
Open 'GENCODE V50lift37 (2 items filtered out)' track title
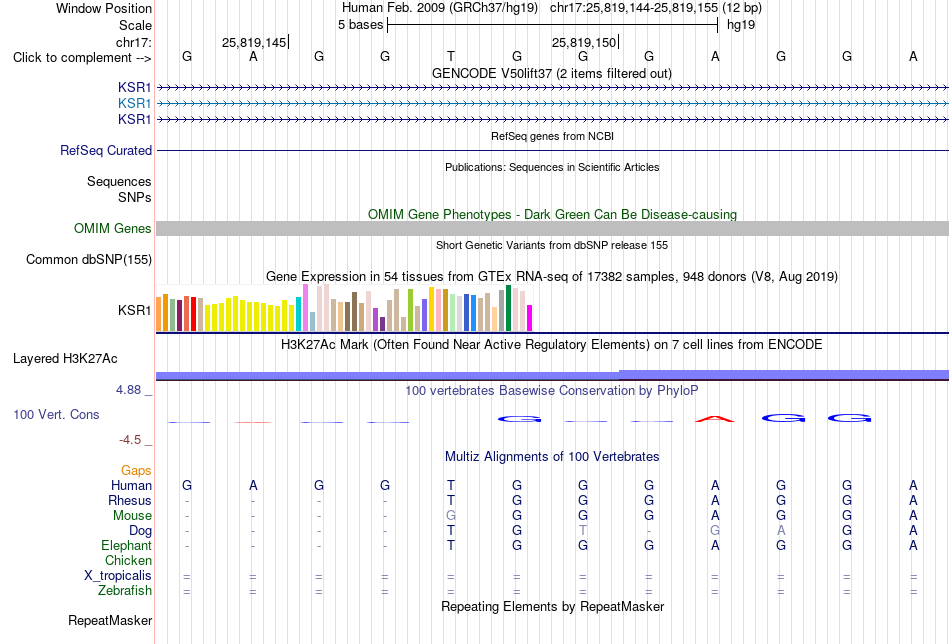(552, 73)
